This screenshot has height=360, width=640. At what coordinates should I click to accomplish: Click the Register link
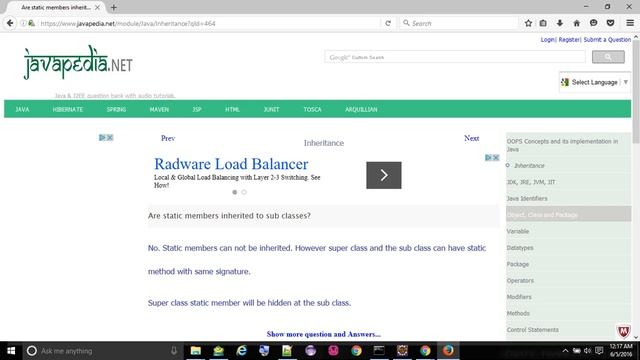point(569,40)
